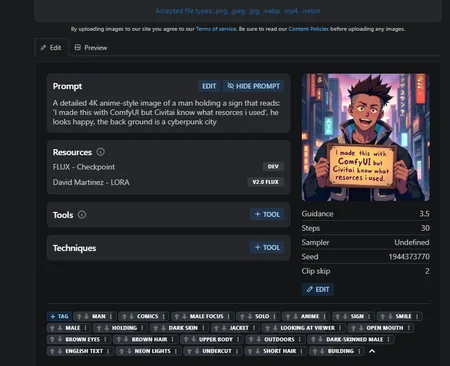Click the Resources info icon
Image resolution: width=450 pixels, height=366 pixels.
click(100, 152)
